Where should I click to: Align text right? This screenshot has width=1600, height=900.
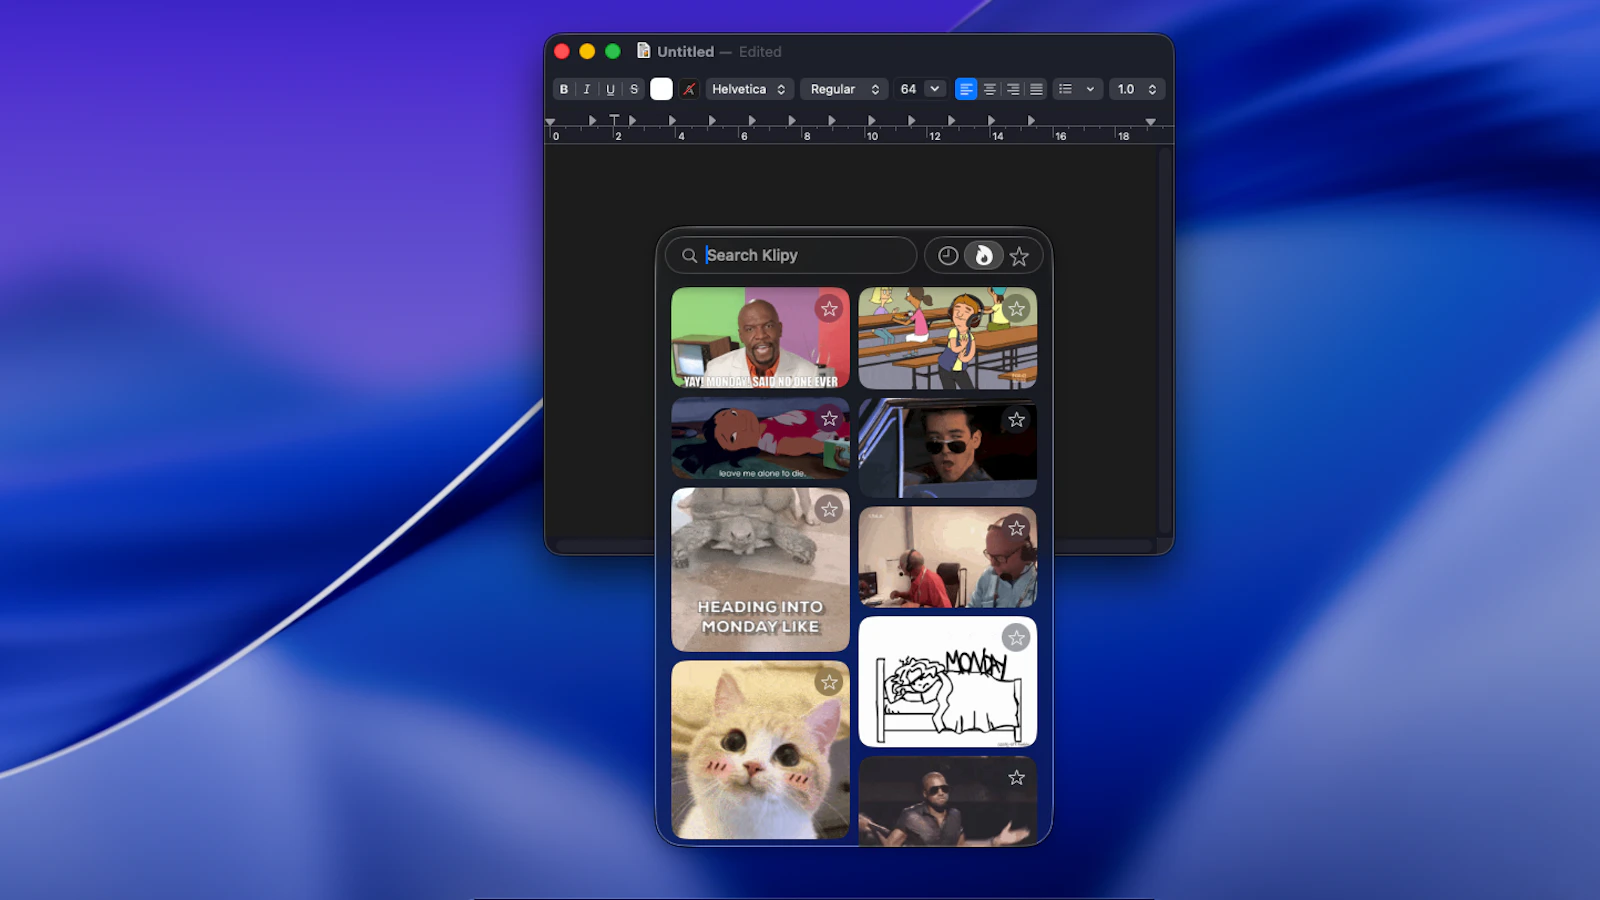[1013, 89]
